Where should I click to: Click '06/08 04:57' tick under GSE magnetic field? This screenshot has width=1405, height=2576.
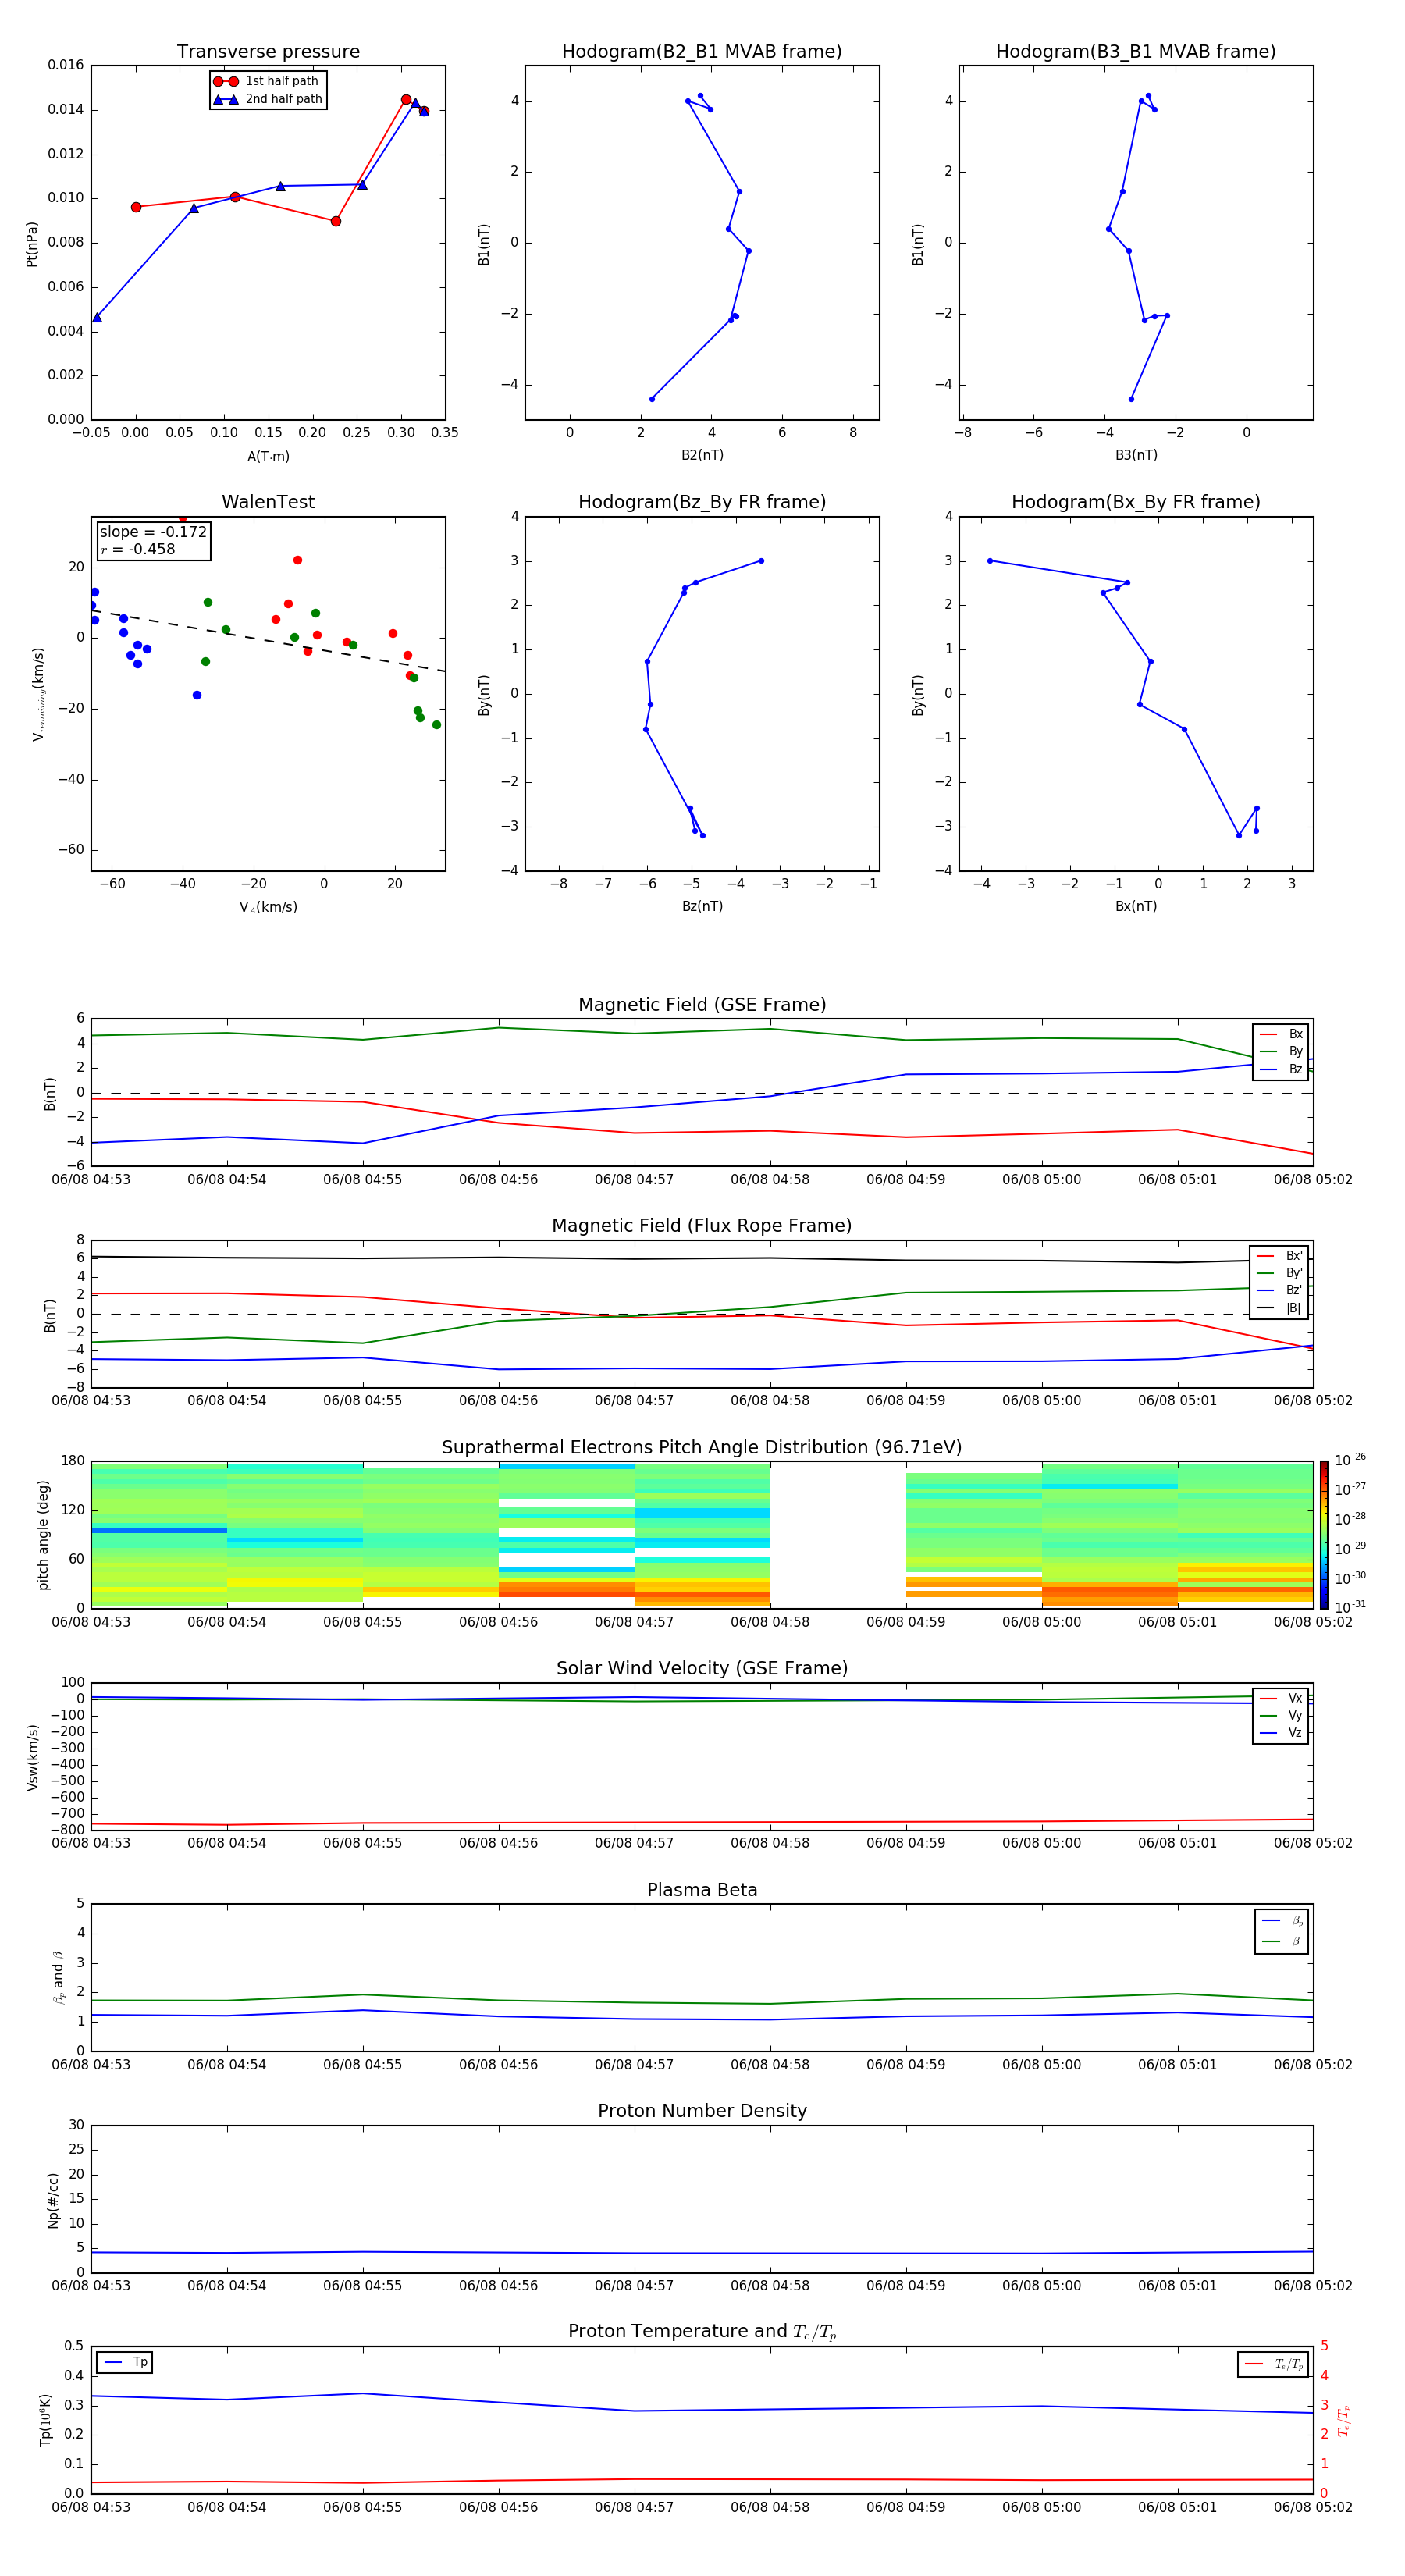click(x=634, y=1180)
